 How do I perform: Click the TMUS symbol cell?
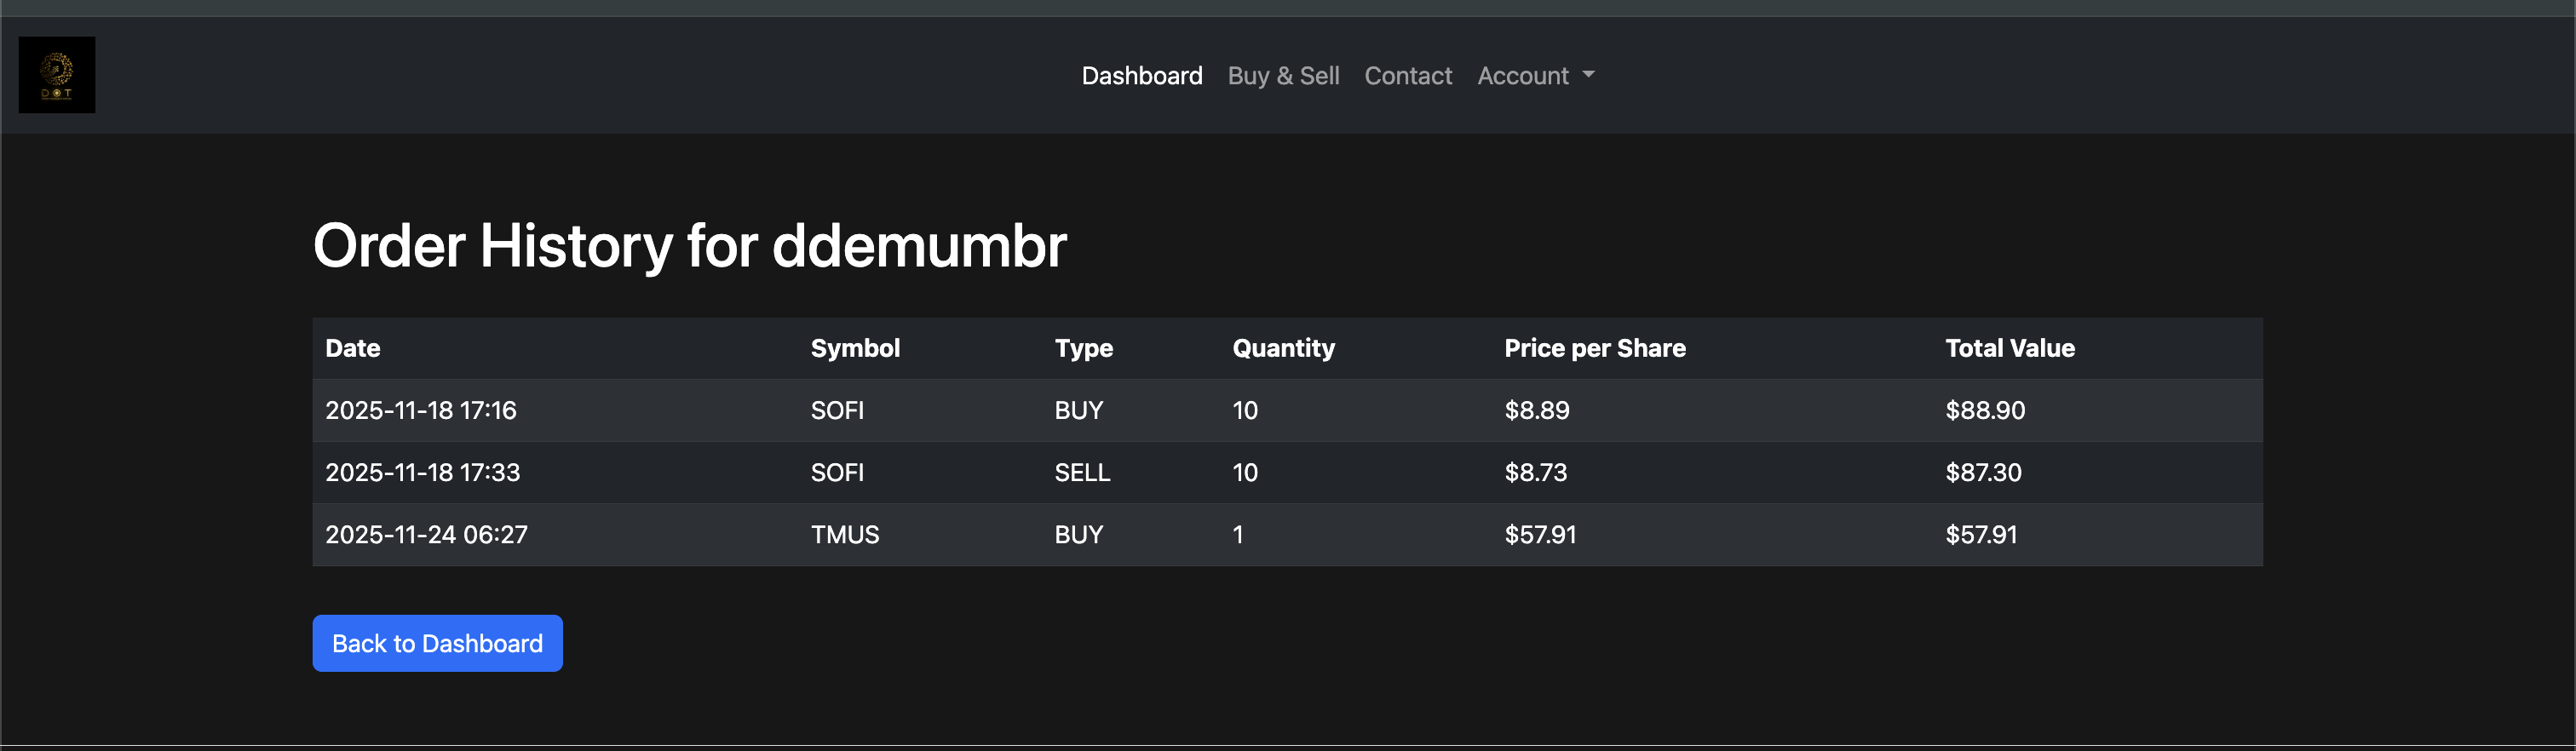845,534
